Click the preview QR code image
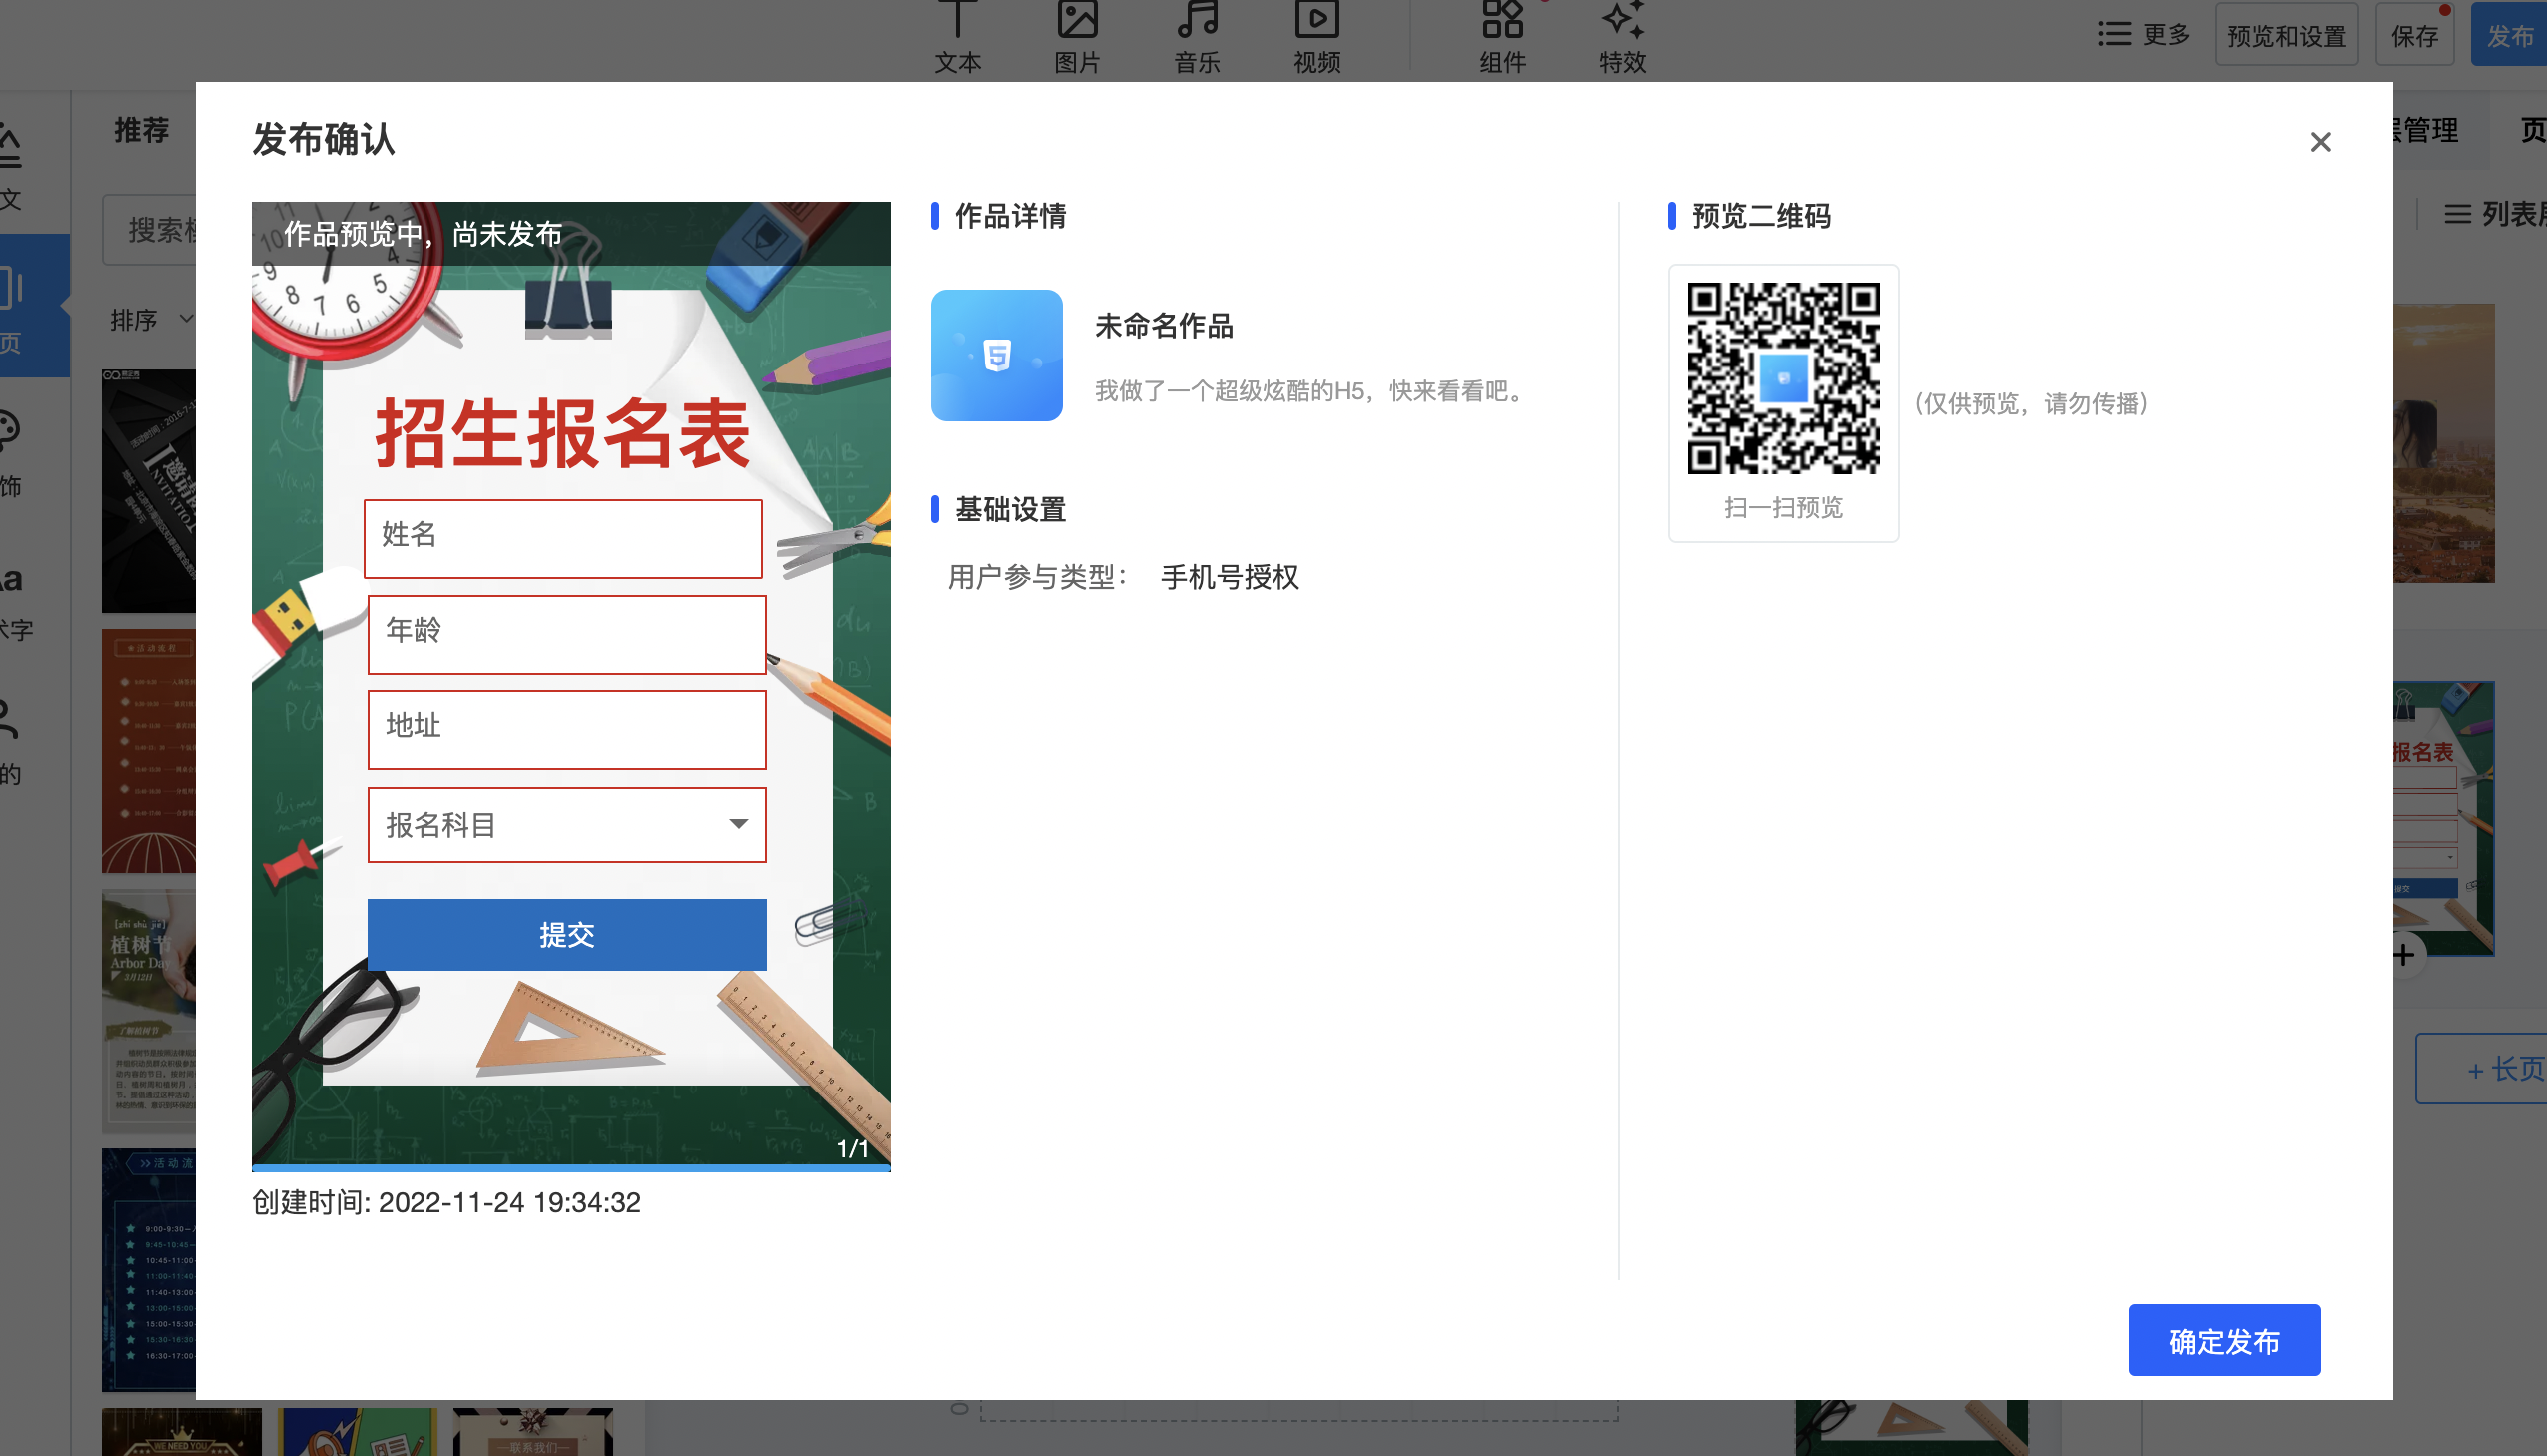The image size is (2547, 1456). (1783, 379)
